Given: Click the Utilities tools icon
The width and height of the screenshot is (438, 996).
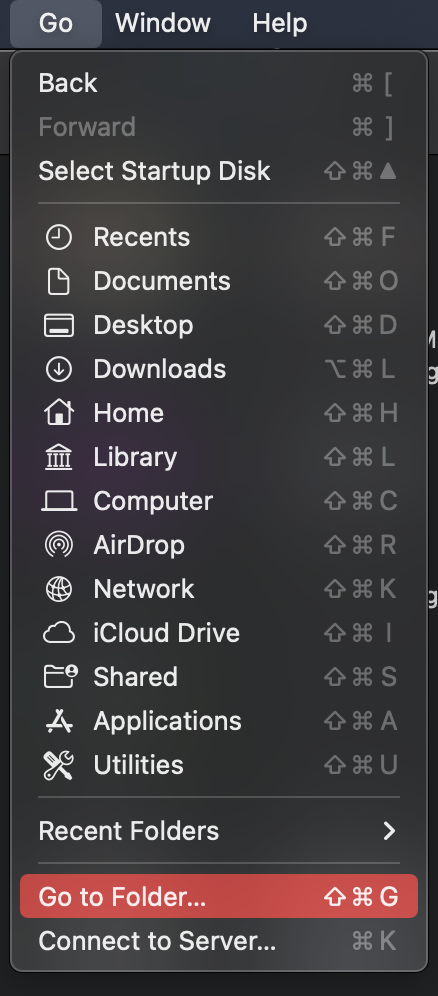Looking at the screenshot, I should [58, 765].
